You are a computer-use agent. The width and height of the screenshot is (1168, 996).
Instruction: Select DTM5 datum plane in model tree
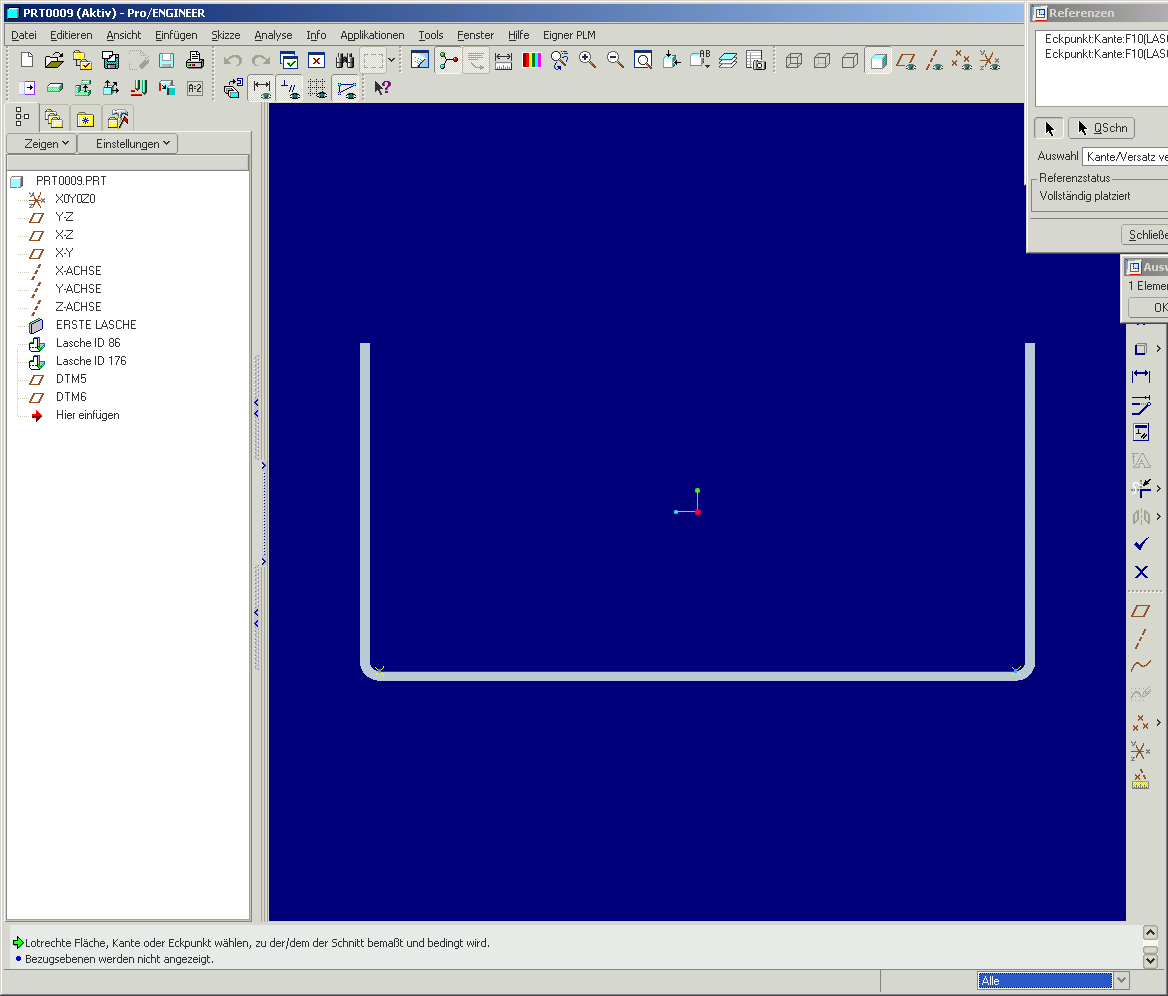tap(72, 379)
